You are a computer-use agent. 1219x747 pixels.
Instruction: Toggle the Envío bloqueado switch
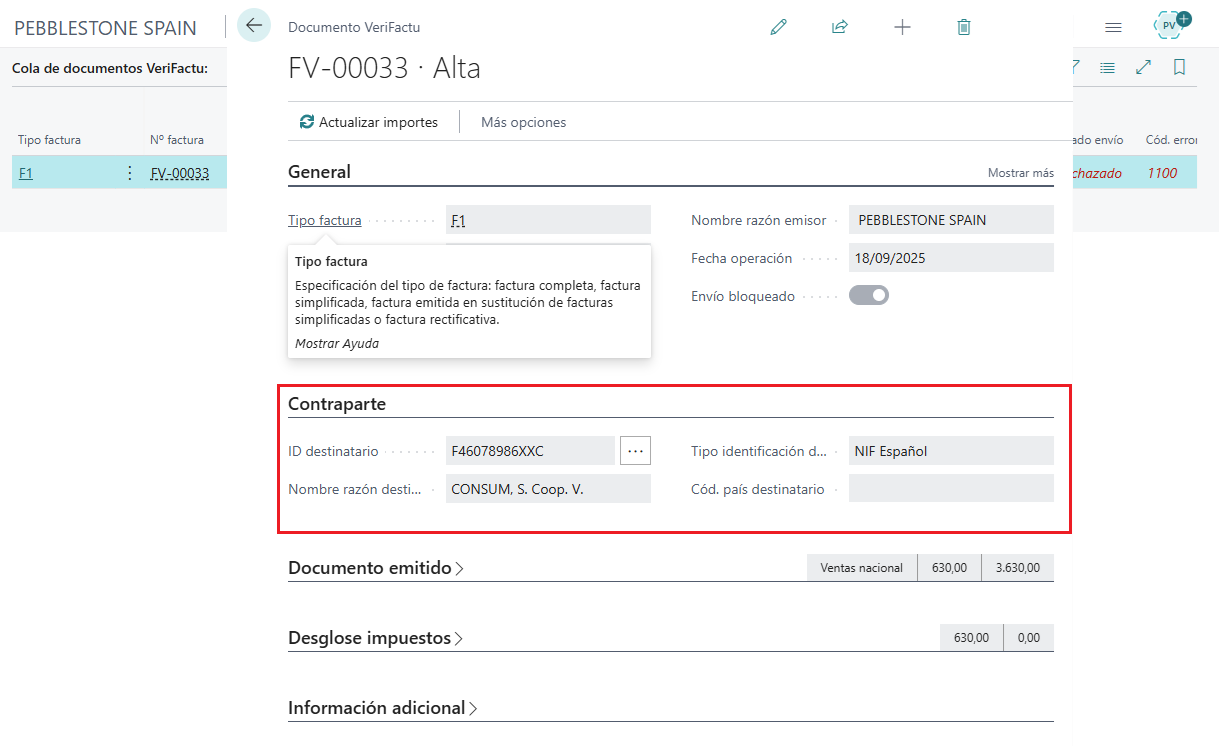(x=869, y=296)
